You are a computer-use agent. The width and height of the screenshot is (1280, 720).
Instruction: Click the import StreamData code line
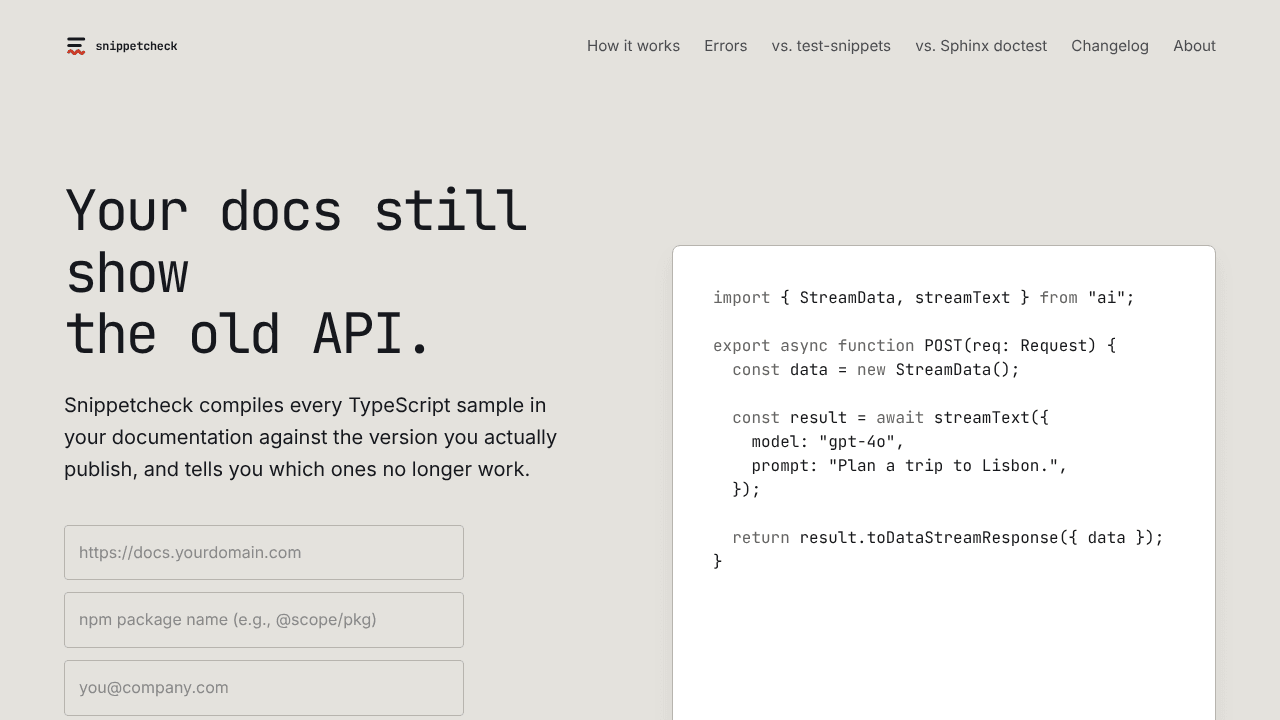click(x=924, y=298)
